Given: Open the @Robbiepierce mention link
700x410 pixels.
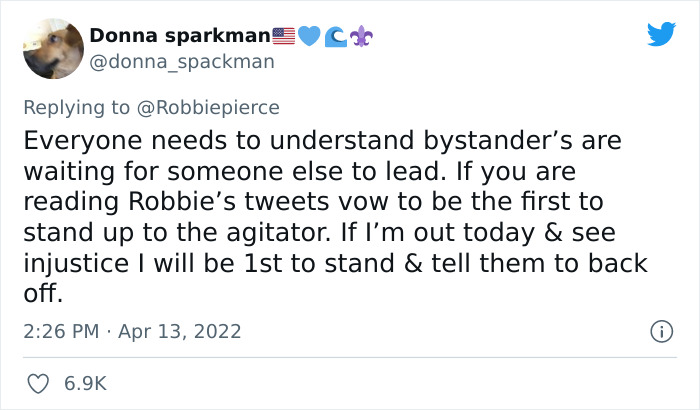Looking at the screenshot, I should click(215, 107).
